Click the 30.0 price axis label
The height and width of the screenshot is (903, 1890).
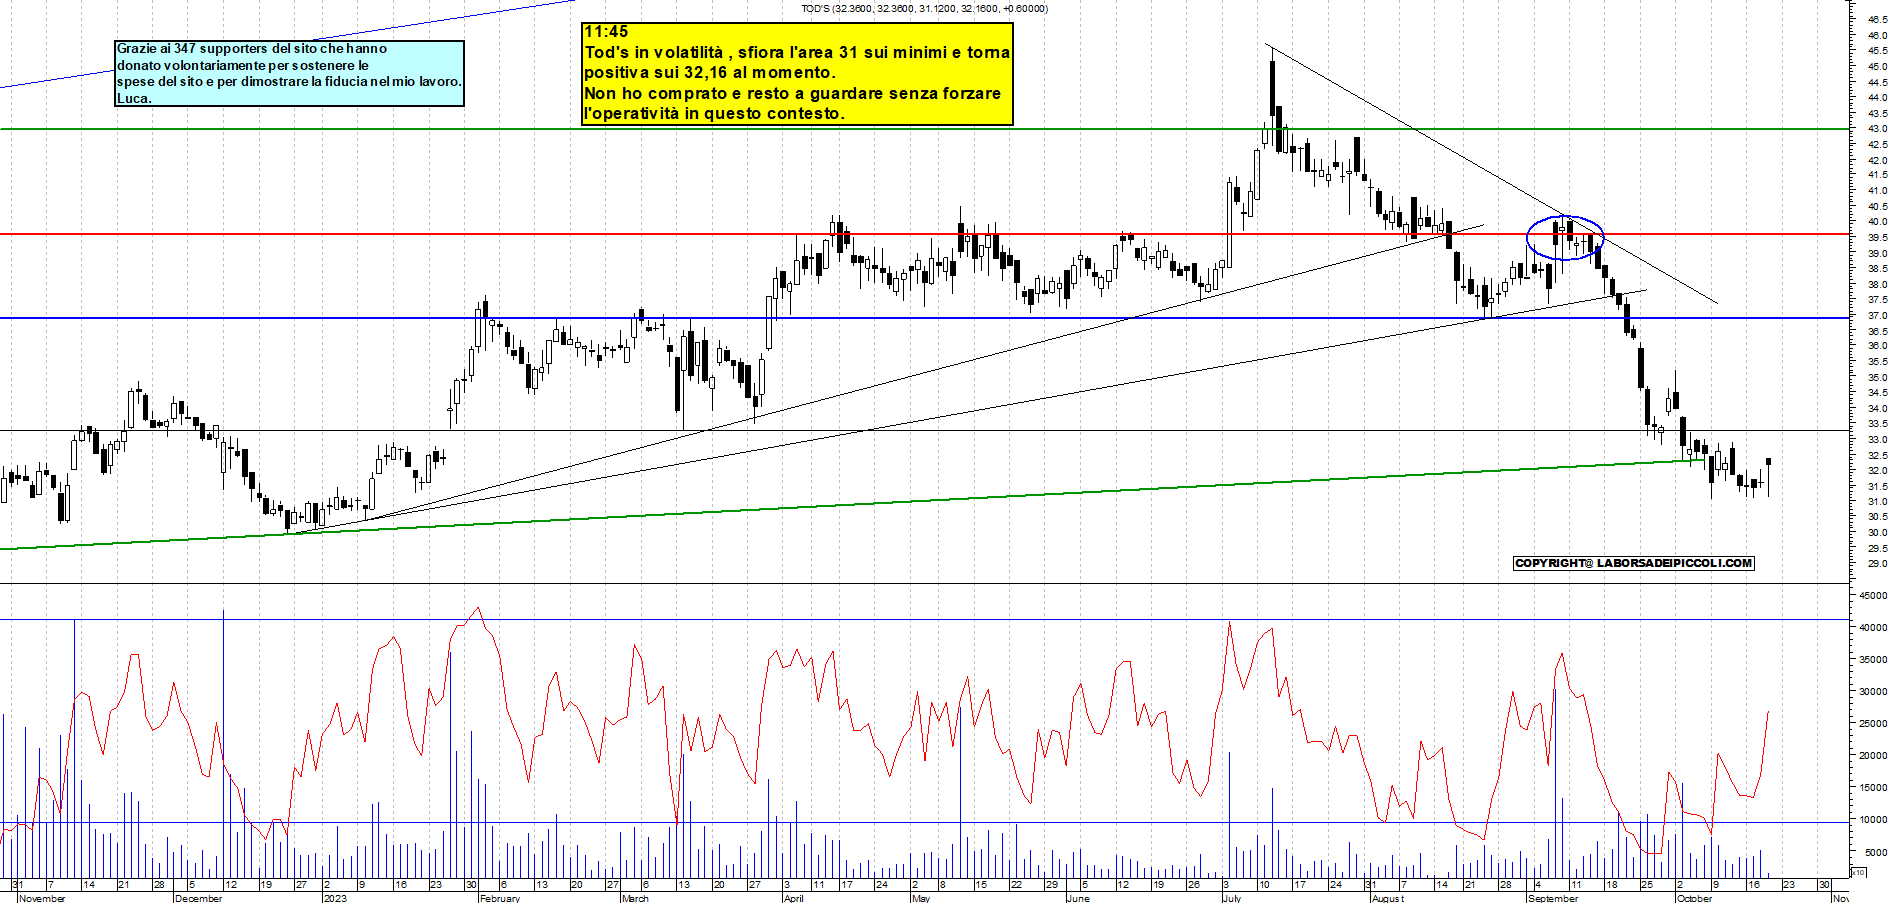click(1877, 533)
